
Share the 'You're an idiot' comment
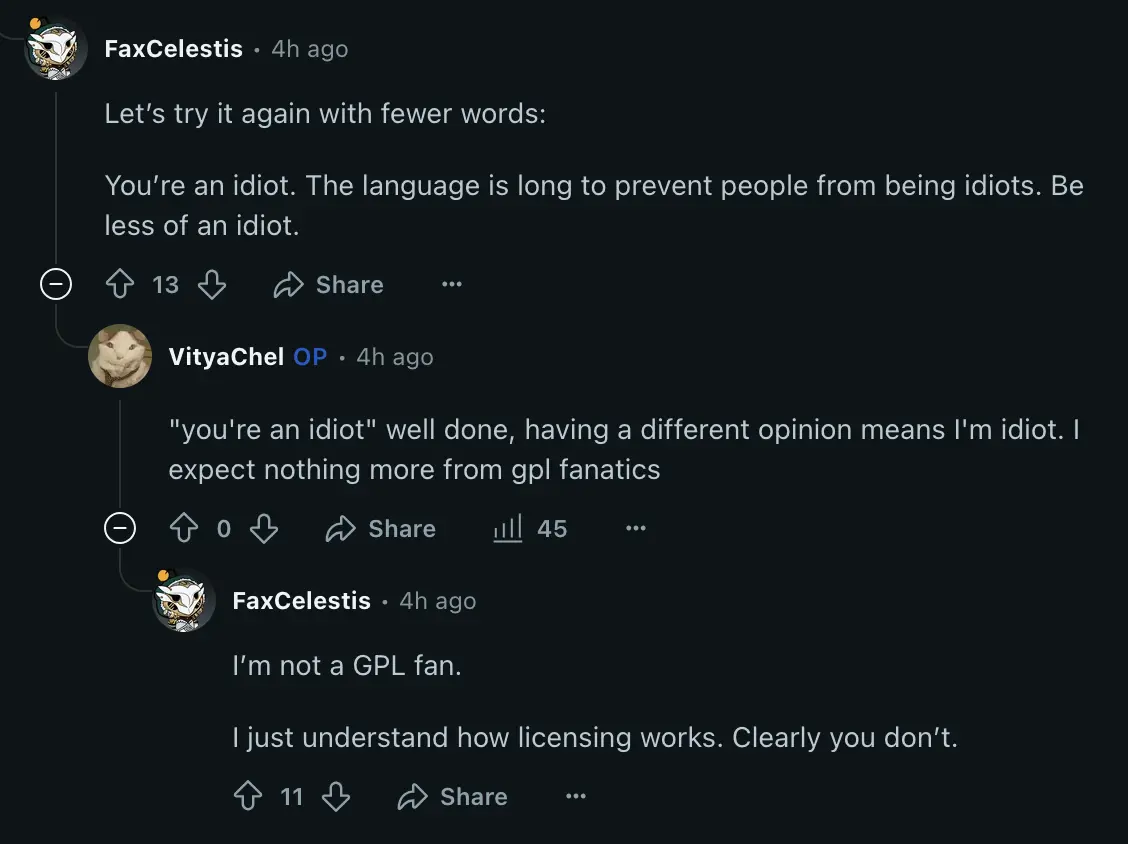pos(329,284)
